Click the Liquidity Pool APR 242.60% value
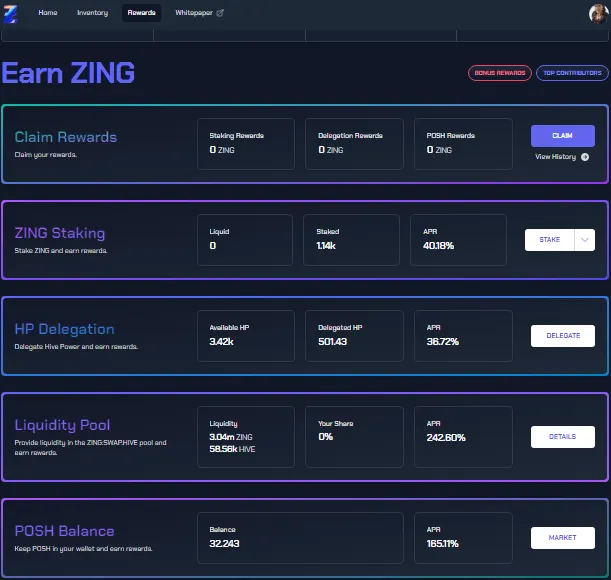Screen dimensions: 611x580 [446, 438]
